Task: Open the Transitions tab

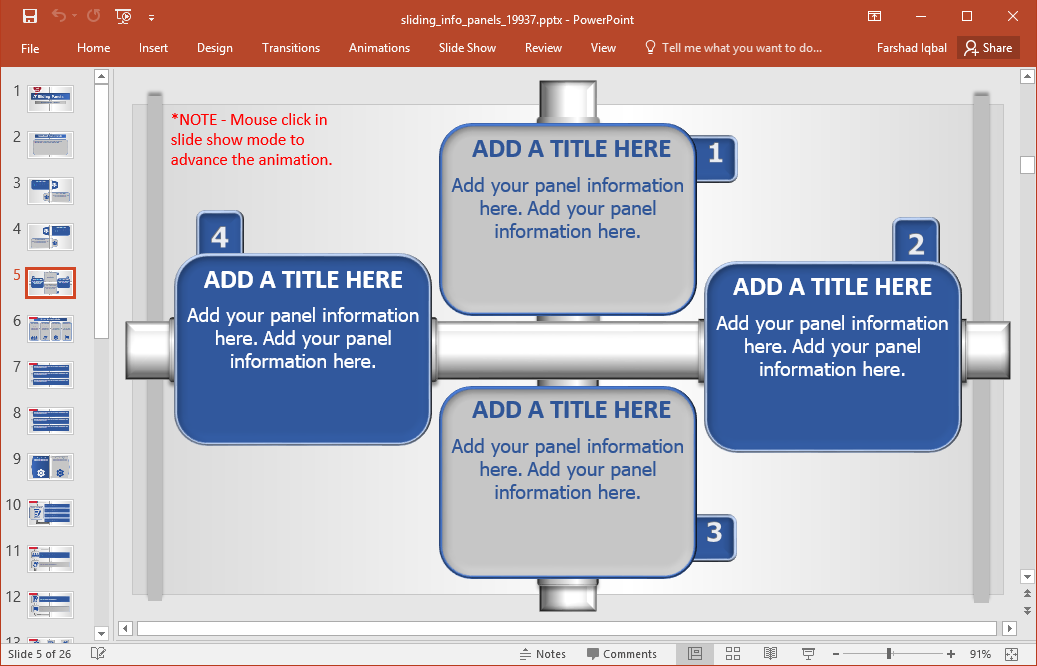Action: [x=291, y=48]
